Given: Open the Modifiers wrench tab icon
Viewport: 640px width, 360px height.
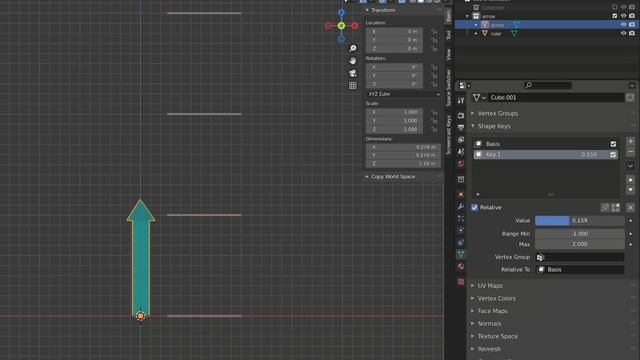Looking at the screenshot, I should click(461, 206).
